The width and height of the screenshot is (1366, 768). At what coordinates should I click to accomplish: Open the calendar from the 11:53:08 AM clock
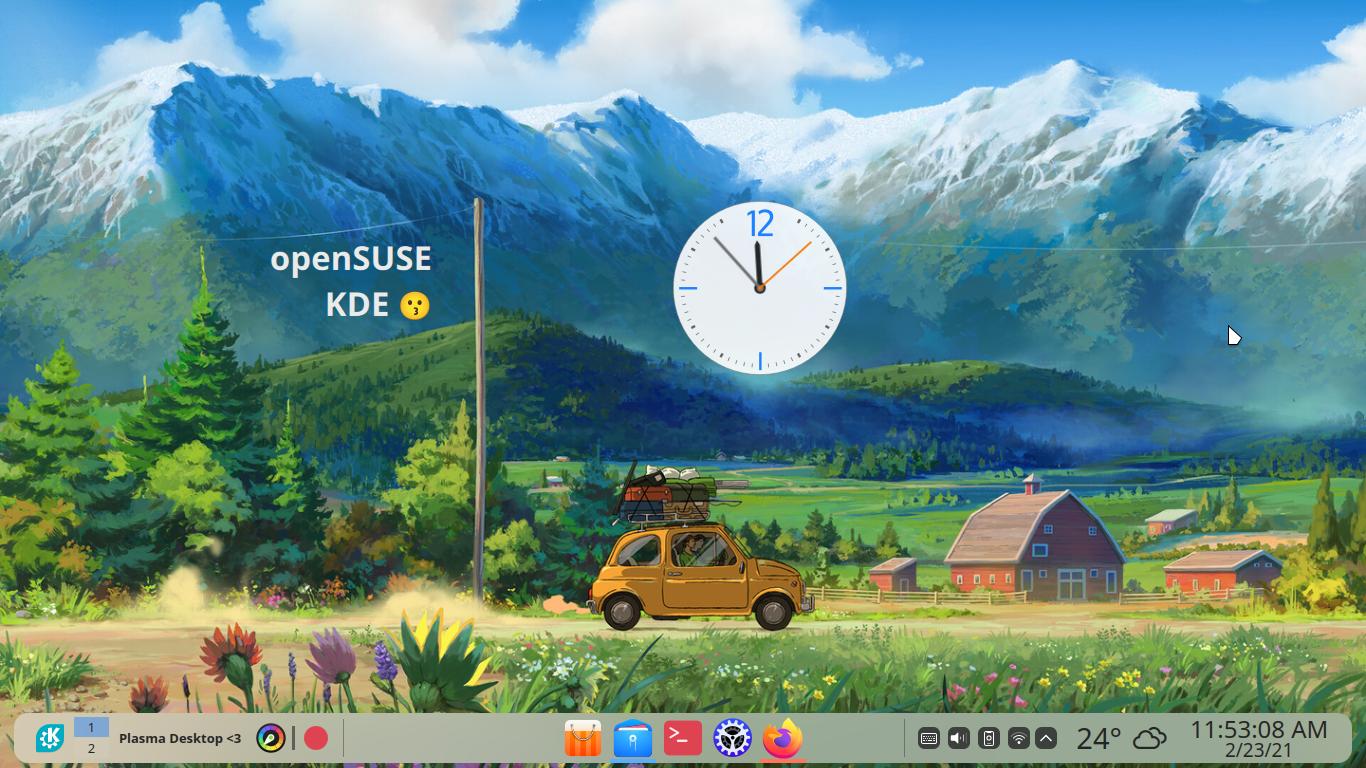point(1258,729)
